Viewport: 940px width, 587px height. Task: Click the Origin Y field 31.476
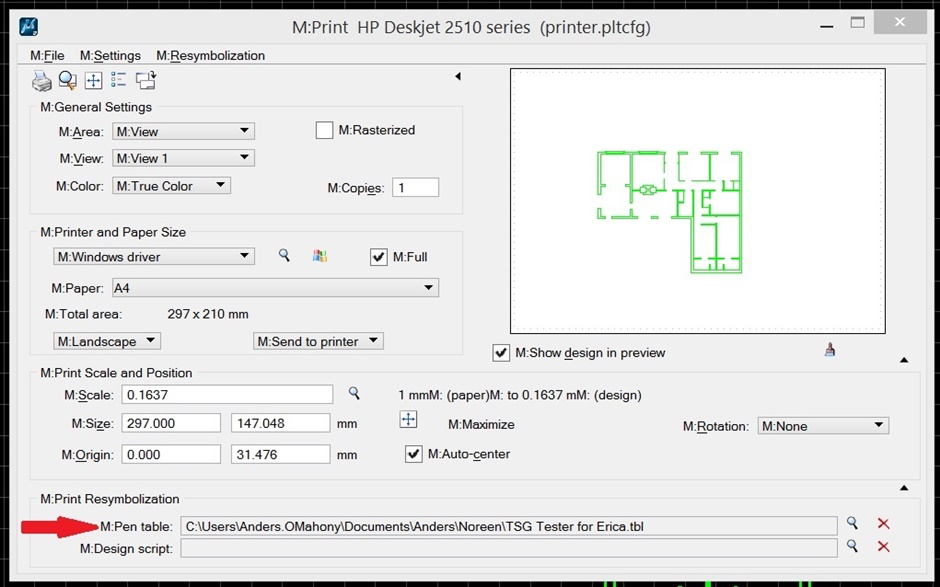click(x=281, y=454)
